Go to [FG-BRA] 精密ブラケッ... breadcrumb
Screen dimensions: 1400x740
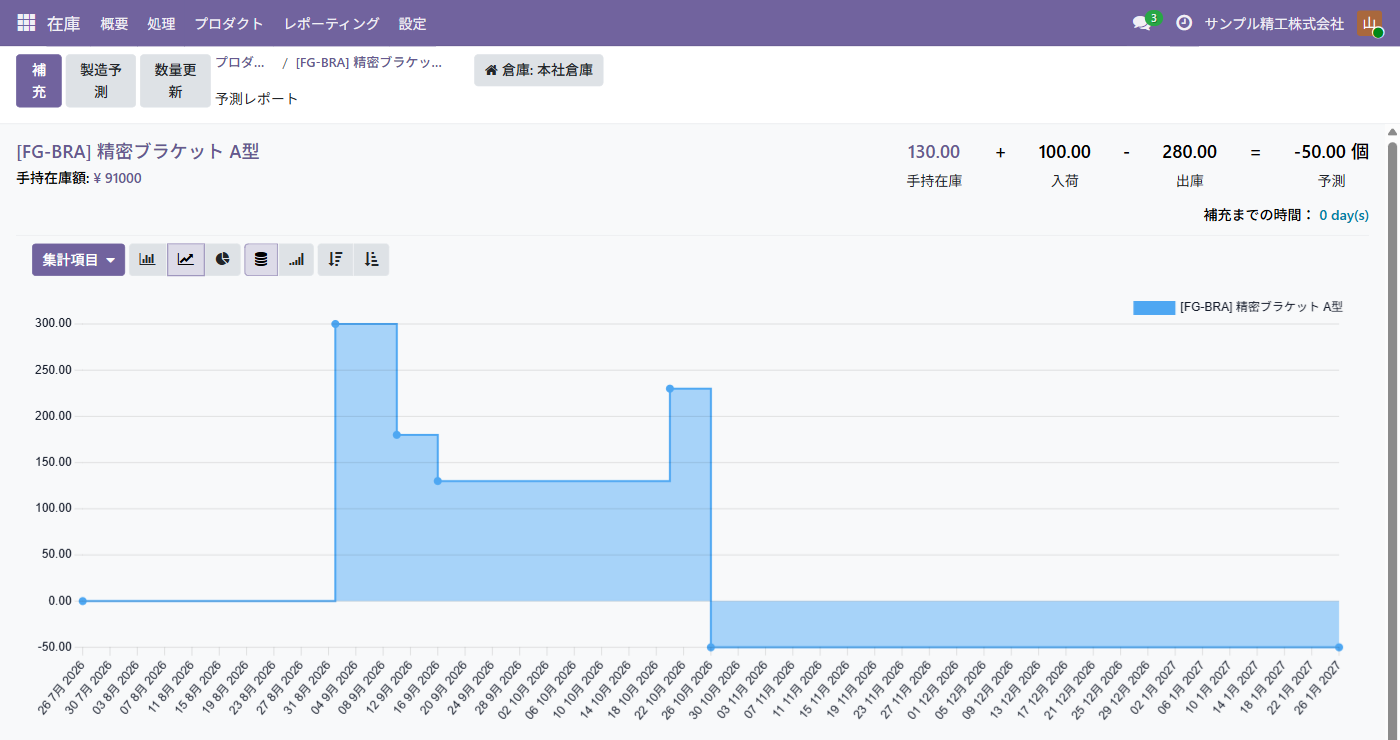369,62
